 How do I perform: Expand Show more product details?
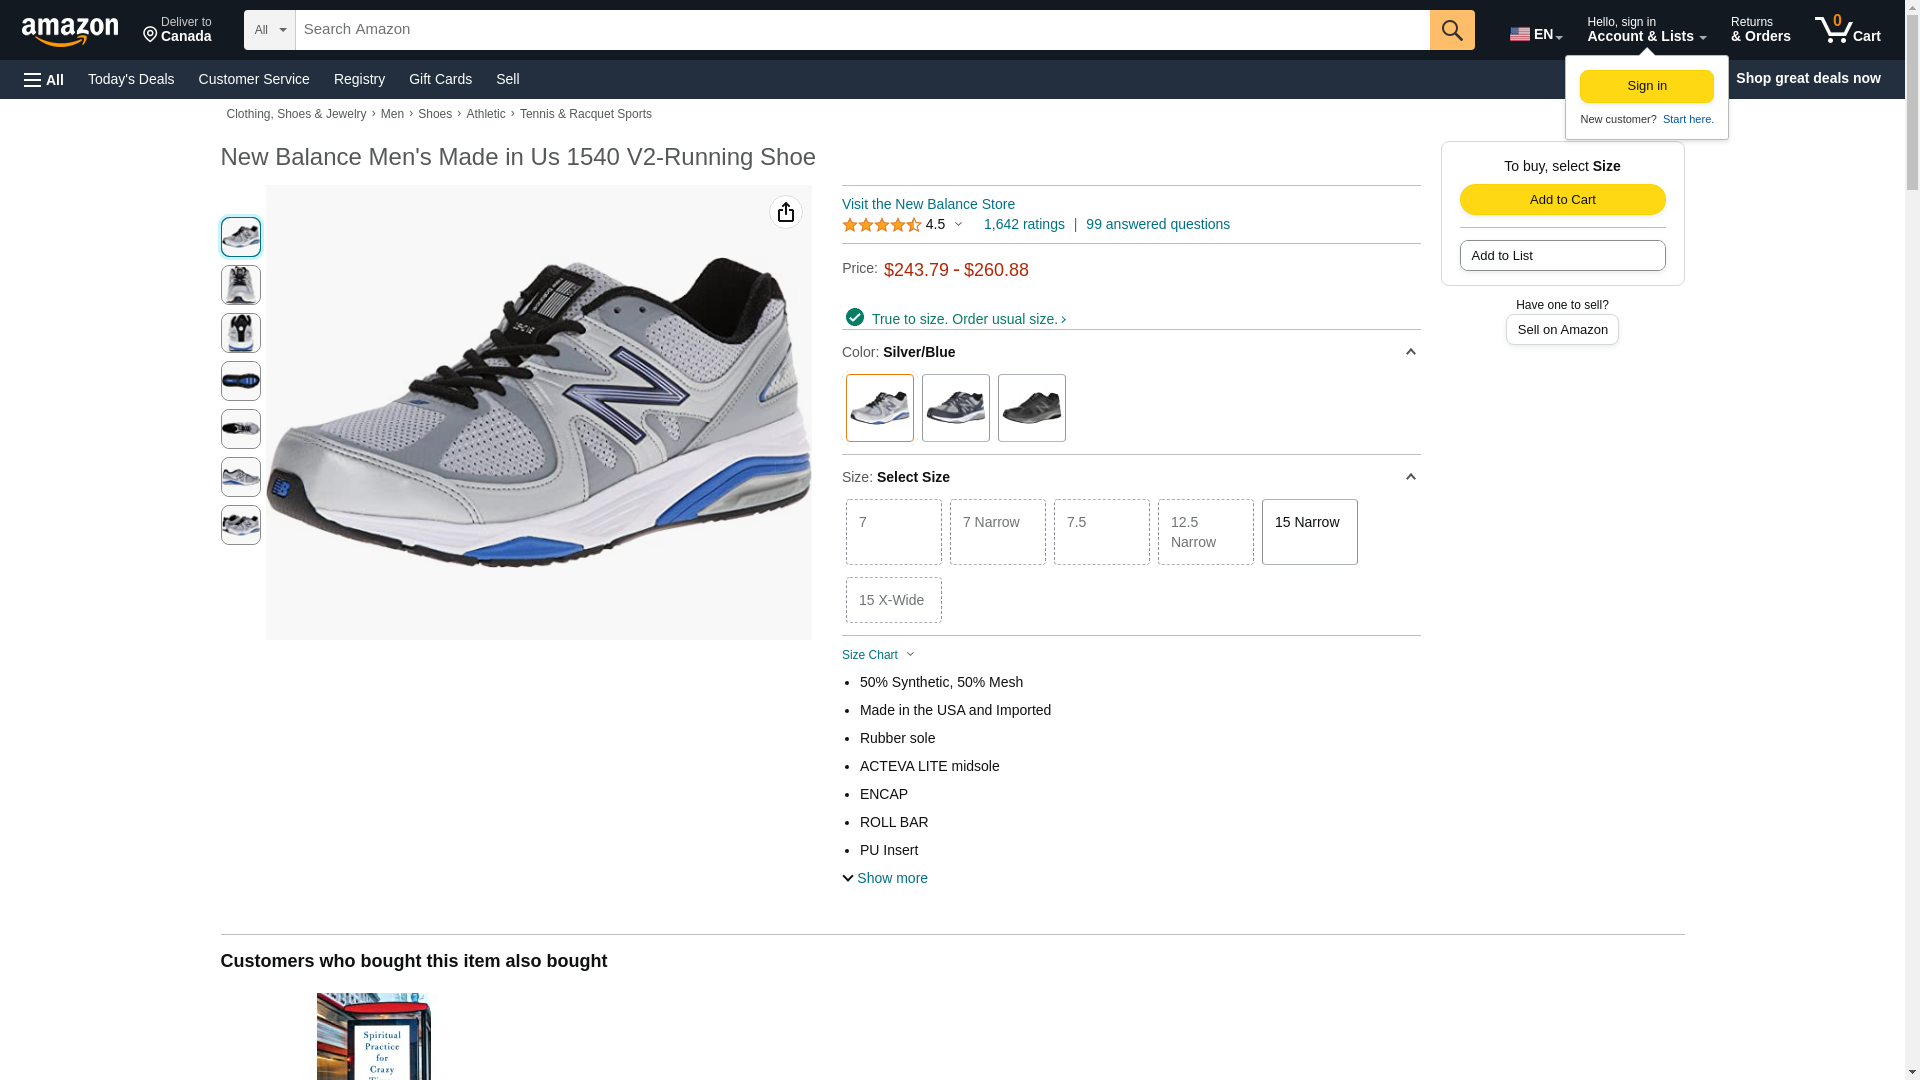885,878
